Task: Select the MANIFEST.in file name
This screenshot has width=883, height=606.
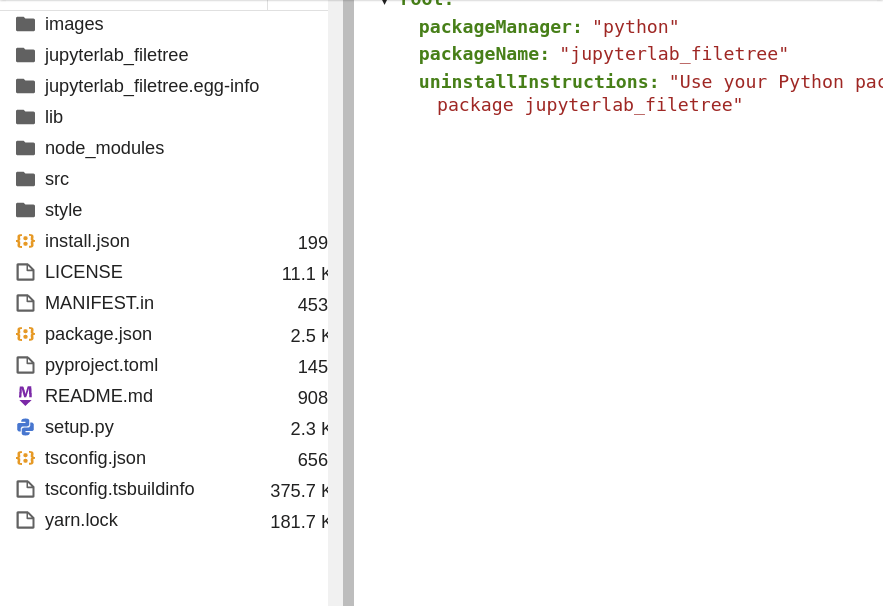Action: click(99, 303)
